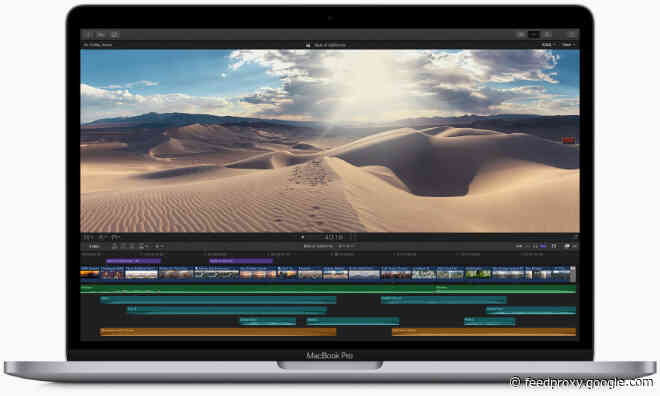Screen dimensions: 660x396
Task: Click the project clapper icon above viewer
Action: [x=308, y=45]
